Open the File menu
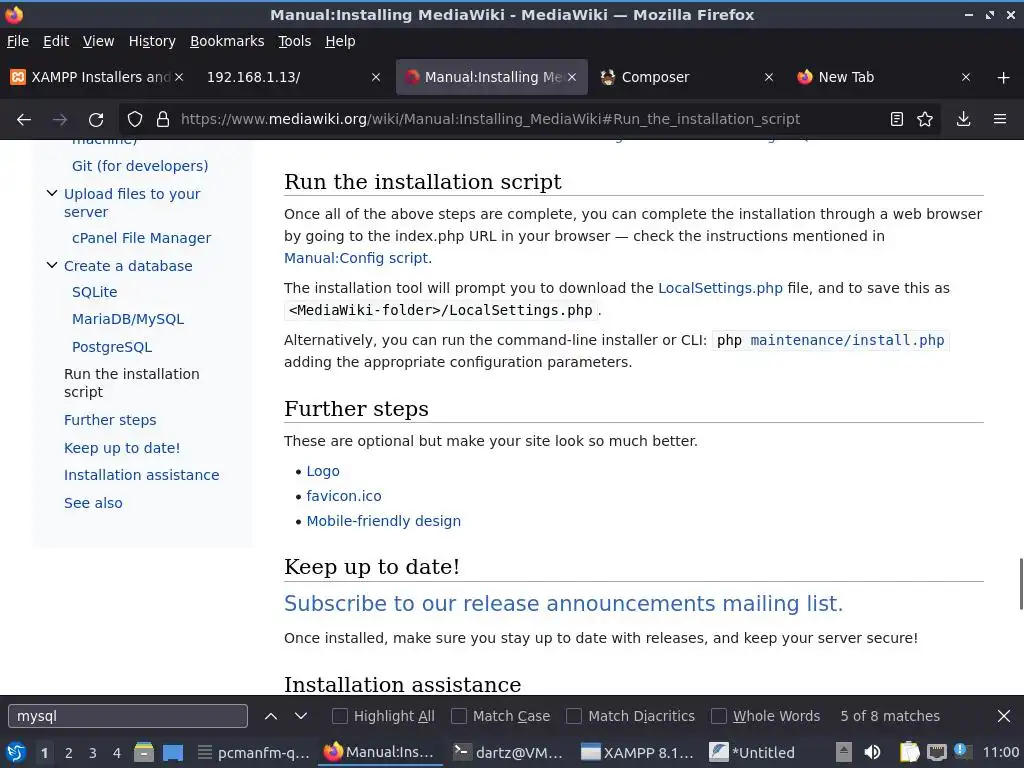 18,41
